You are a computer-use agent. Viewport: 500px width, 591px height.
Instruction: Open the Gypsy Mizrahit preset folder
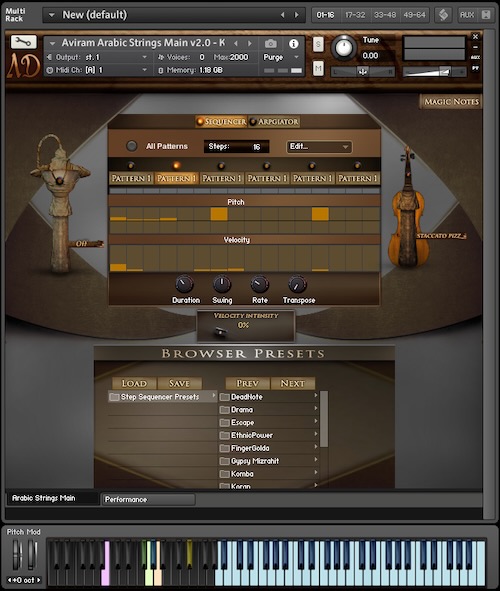click(x=269, y=461)
